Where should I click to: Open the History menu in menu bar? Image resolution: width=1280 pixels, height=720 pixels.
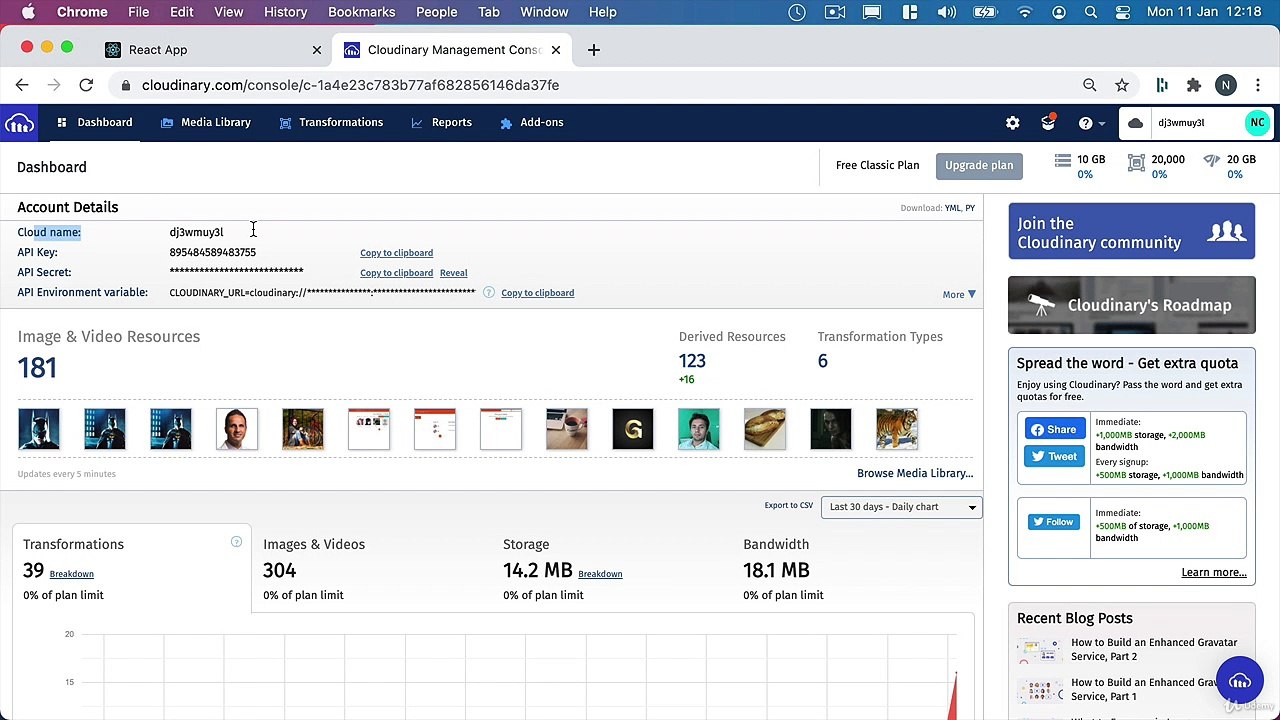285,12
